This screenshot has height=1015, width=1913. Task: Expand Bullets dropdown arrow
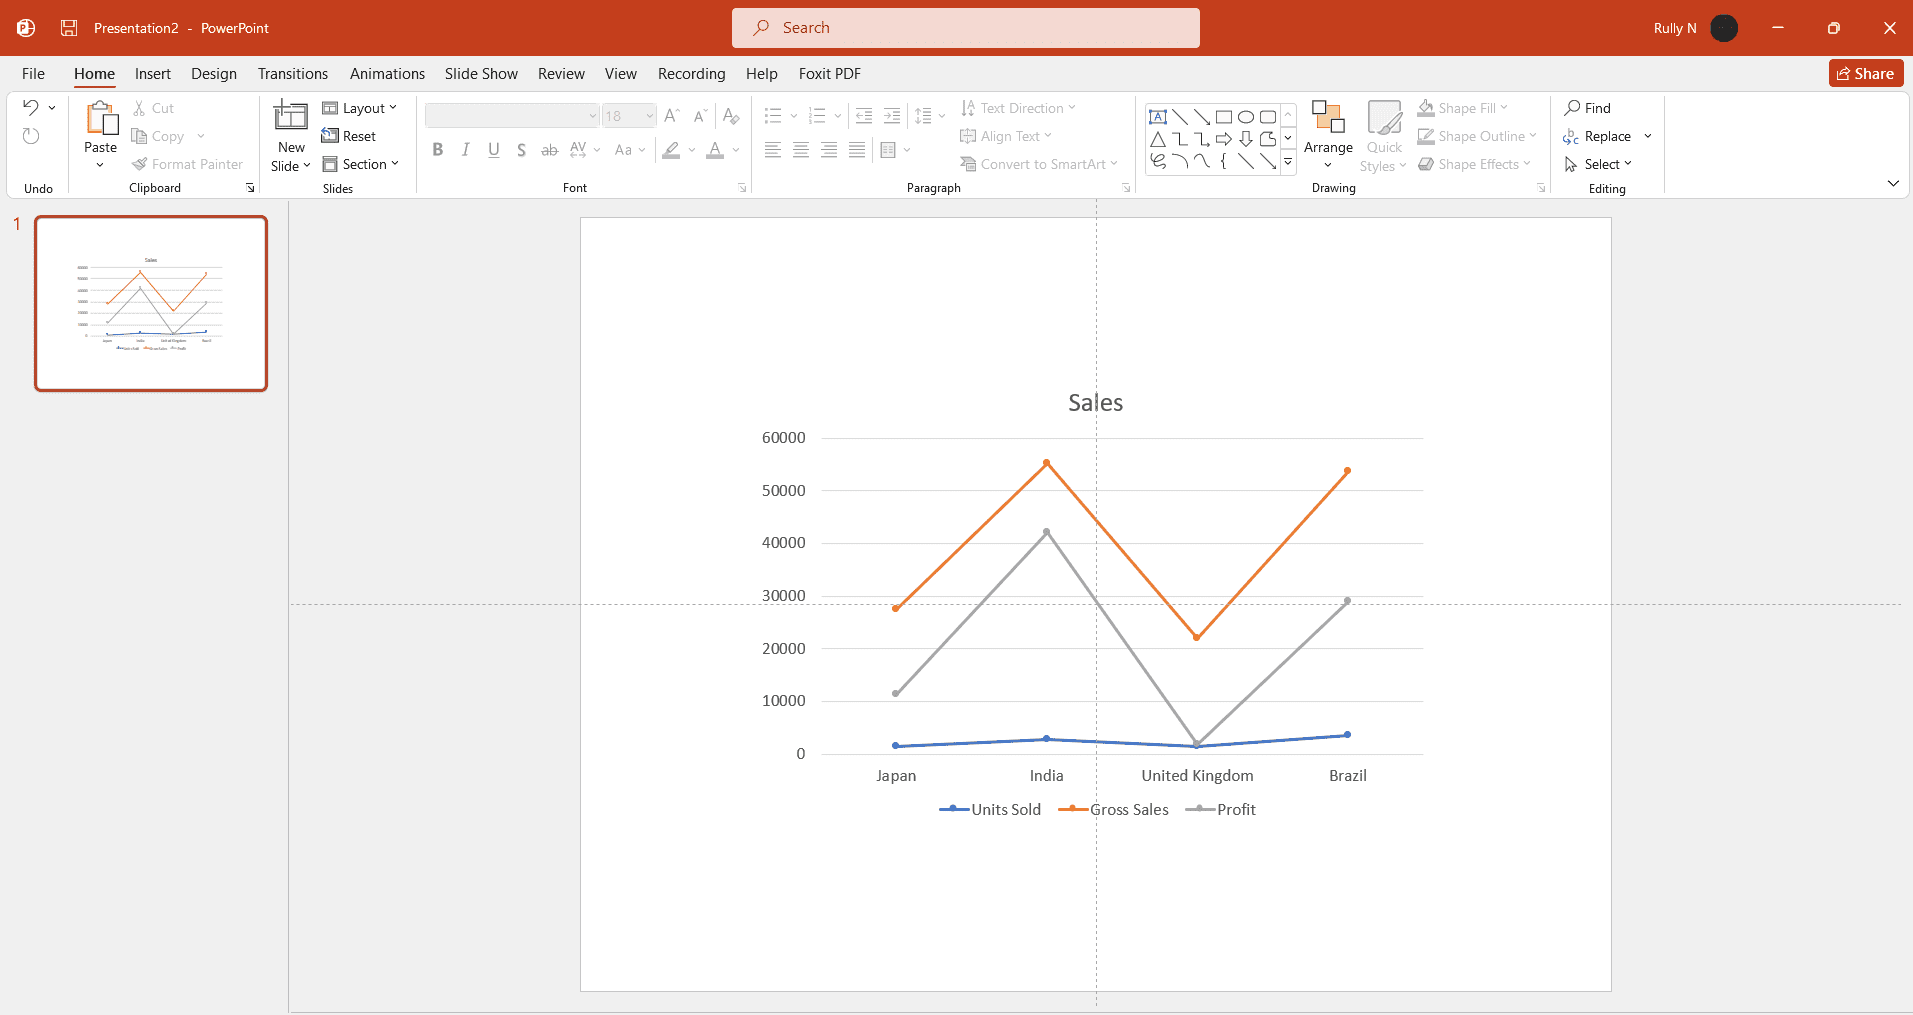click(x=794, y=116)
